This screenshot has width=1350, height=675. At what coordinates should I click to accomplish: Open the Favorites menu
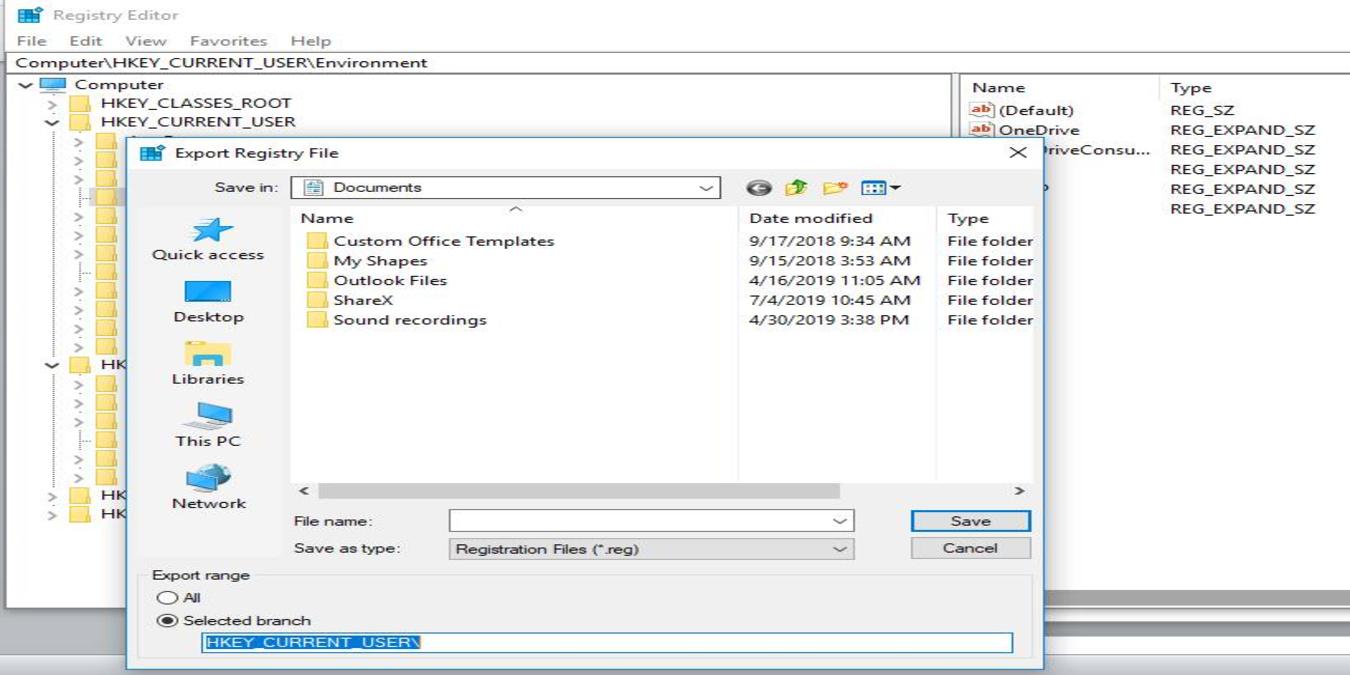coord(229,40)
